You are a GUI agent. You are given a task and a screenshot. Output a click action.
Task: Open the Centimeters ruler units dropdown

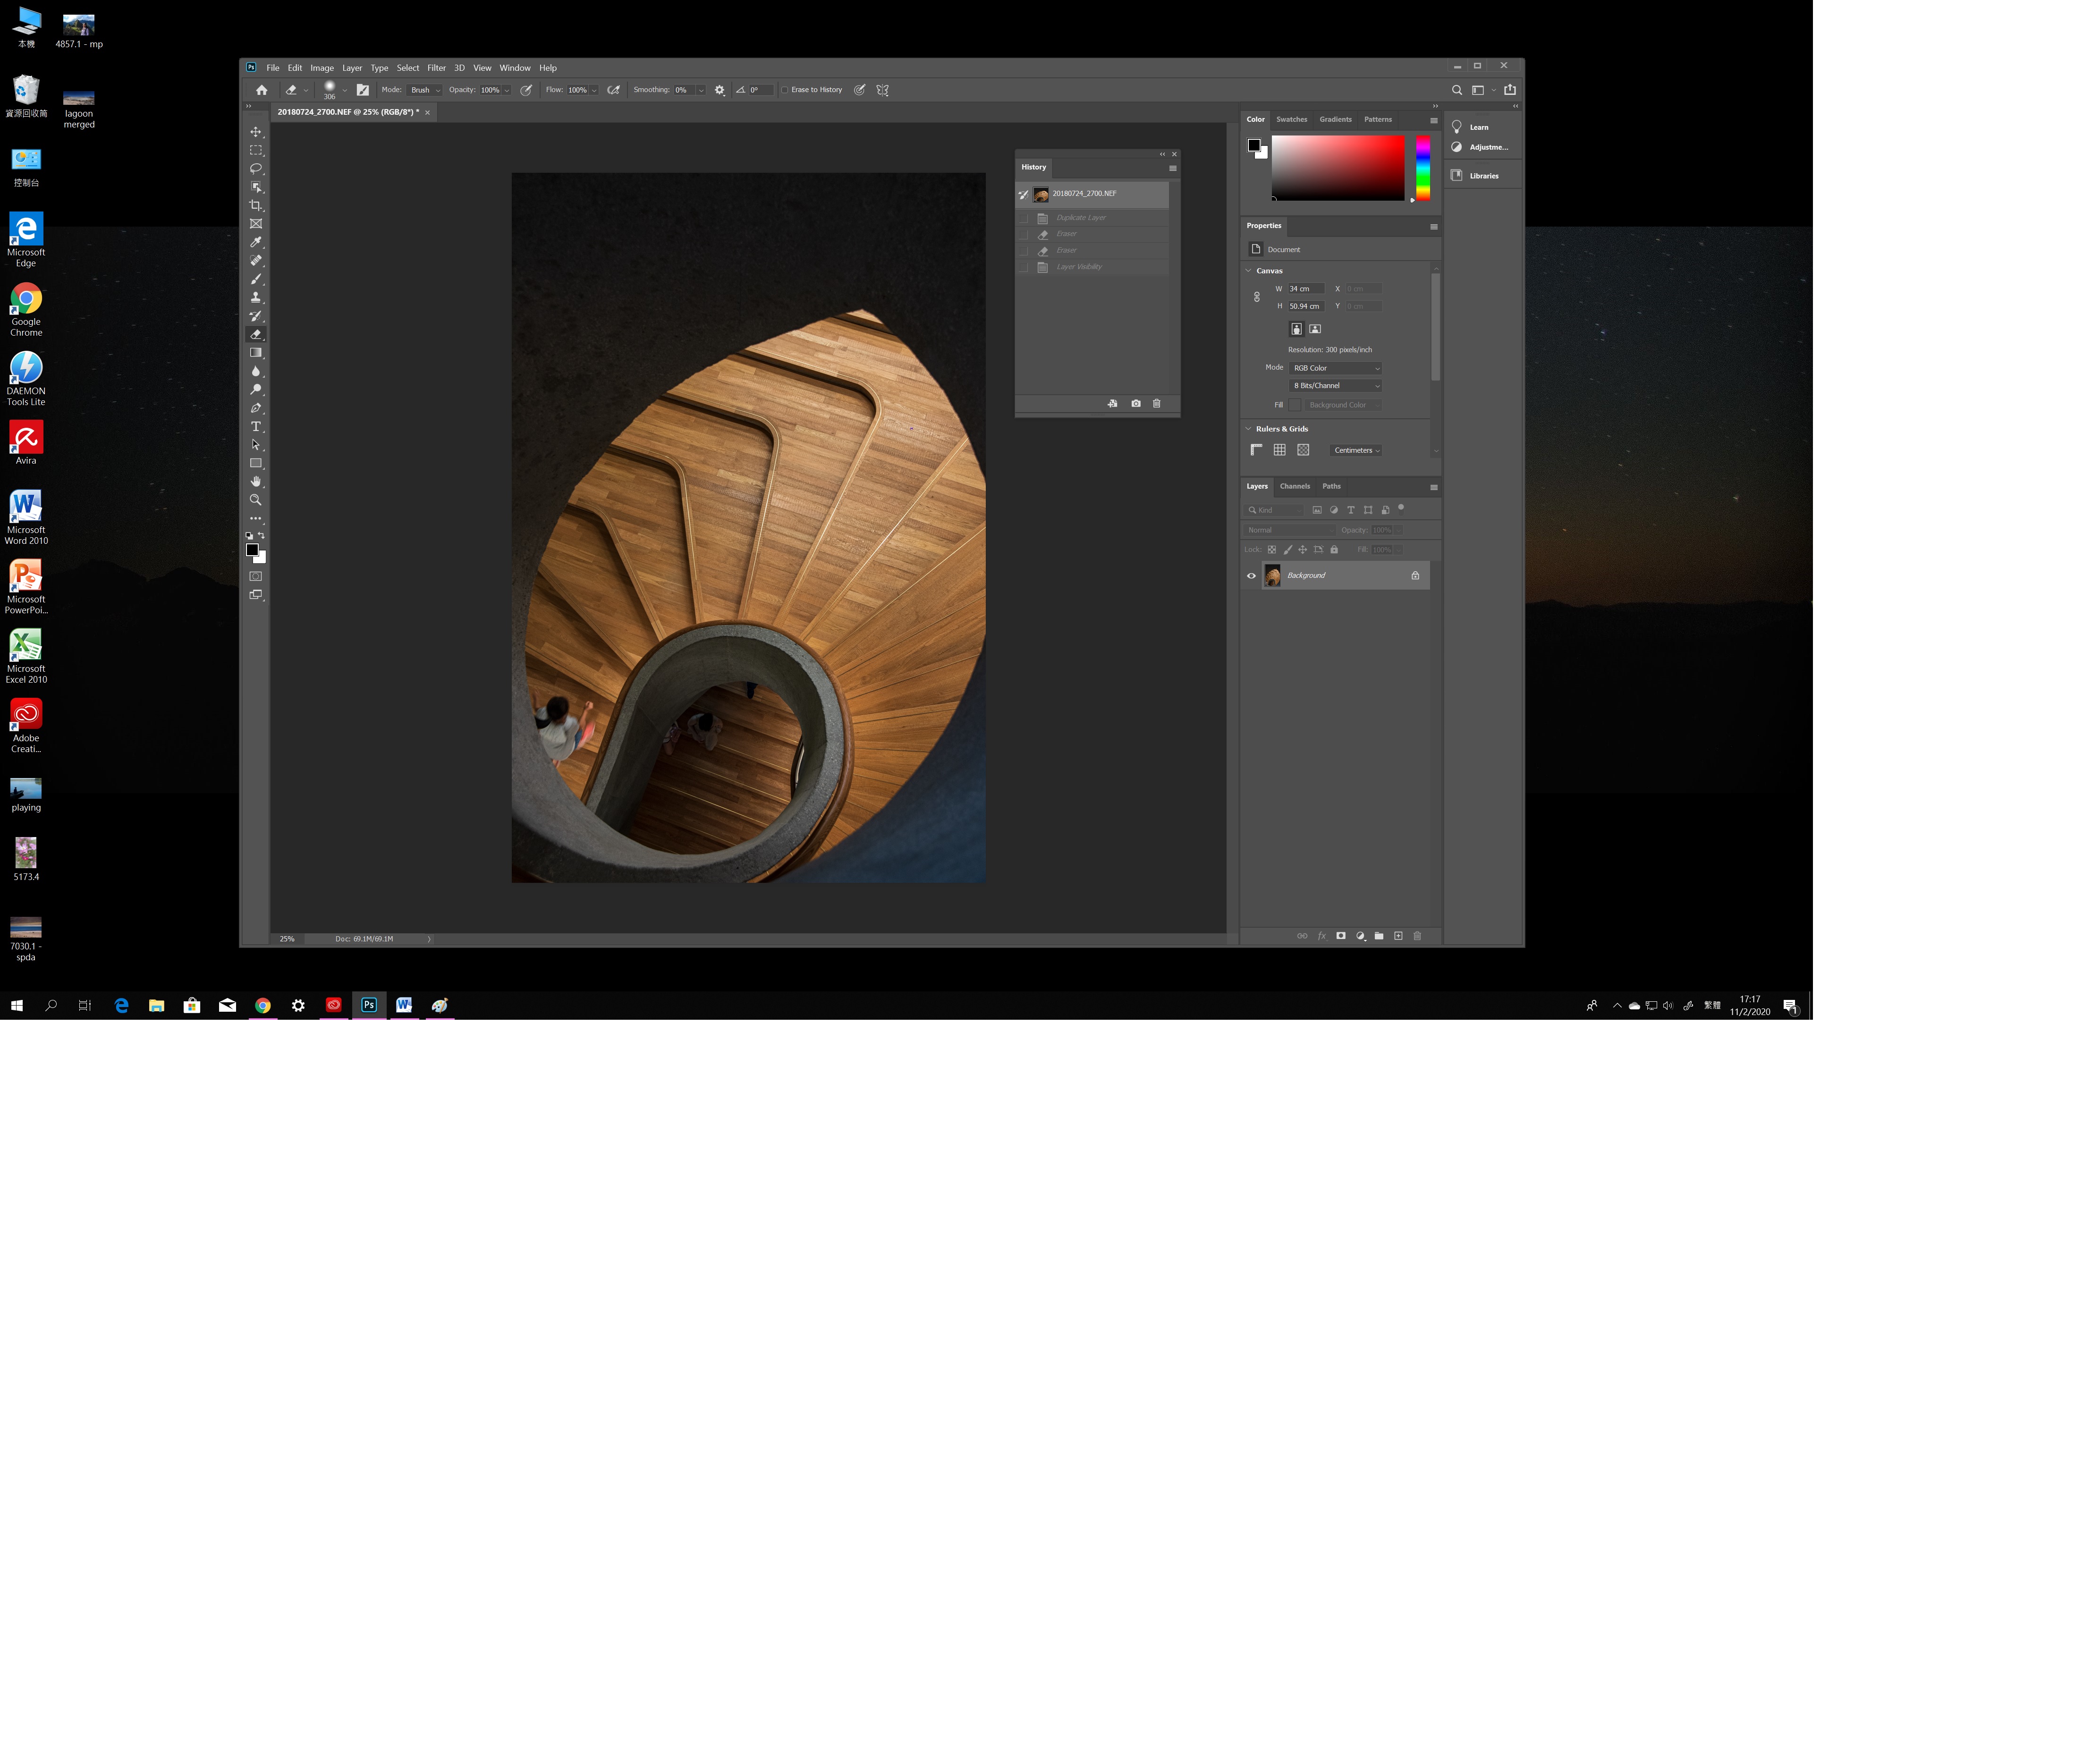pyautogui.click(x=1356, y=450)
